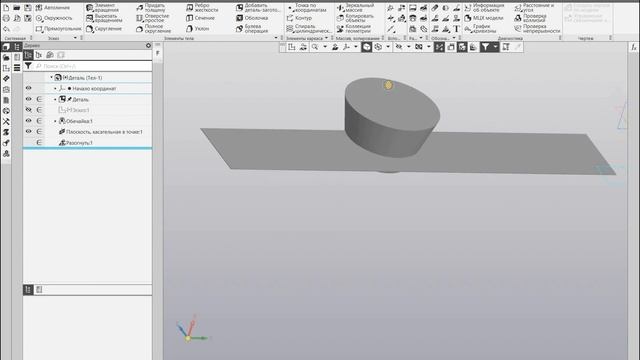The height and width of the screenshot is (360, 640).
Task: Hide Плоскость касательная в точке:1
Action: [28, 131]
